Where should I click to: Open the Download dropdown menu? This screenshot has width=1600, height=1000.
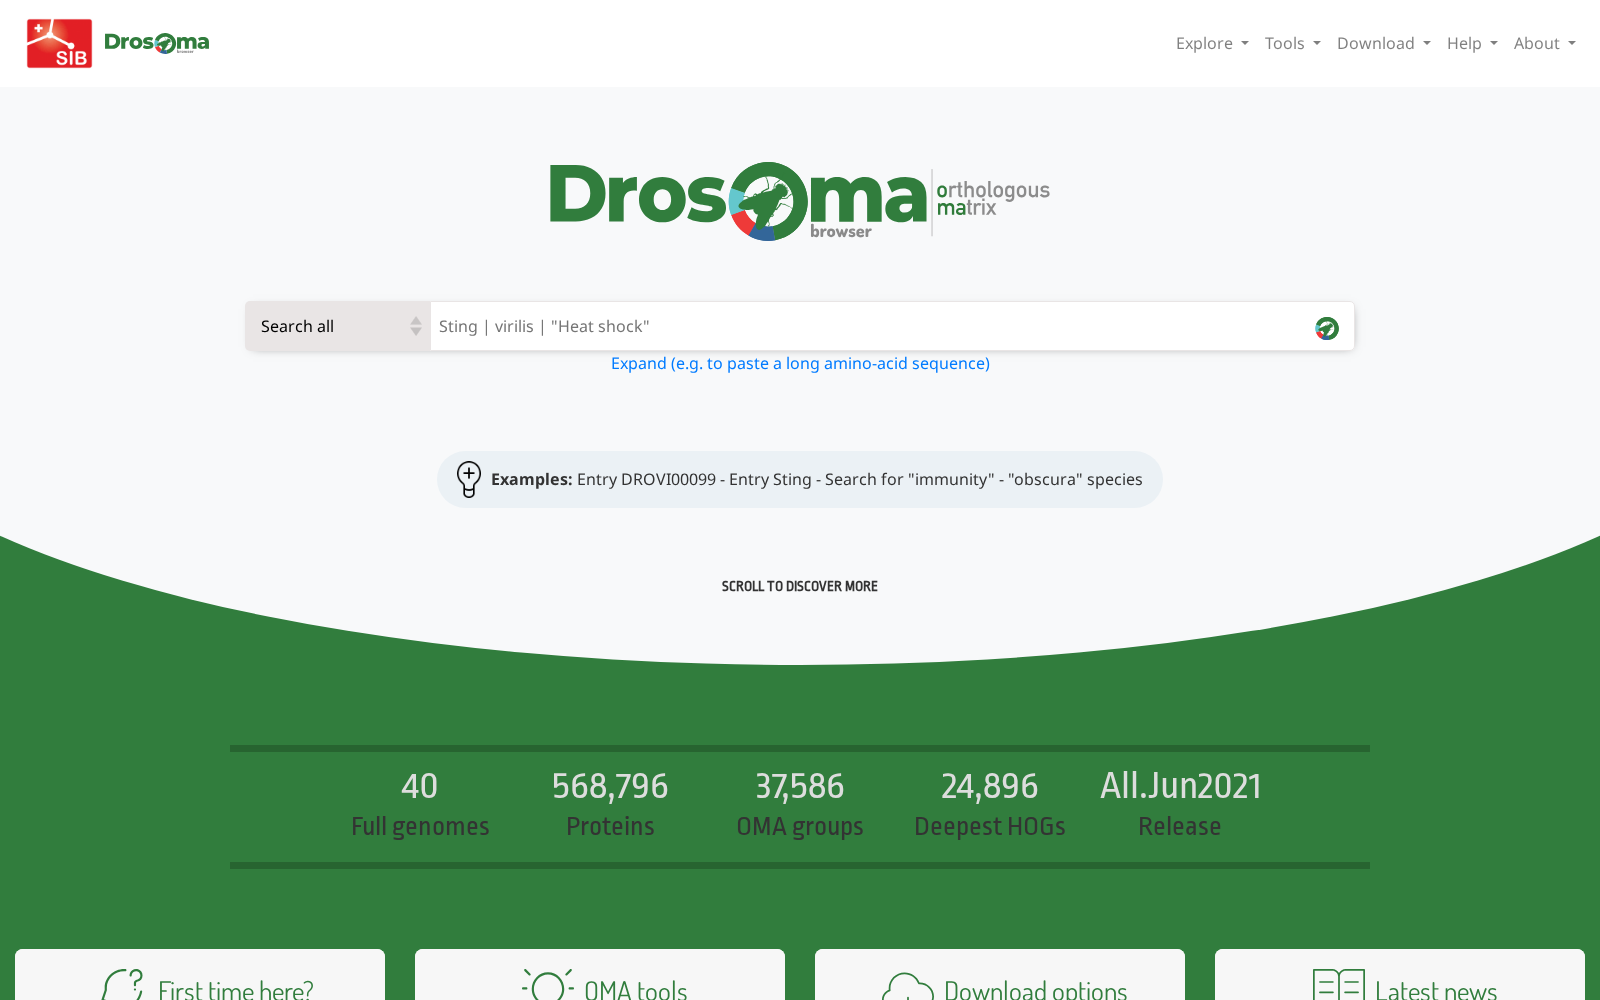tap(1384, 43)
